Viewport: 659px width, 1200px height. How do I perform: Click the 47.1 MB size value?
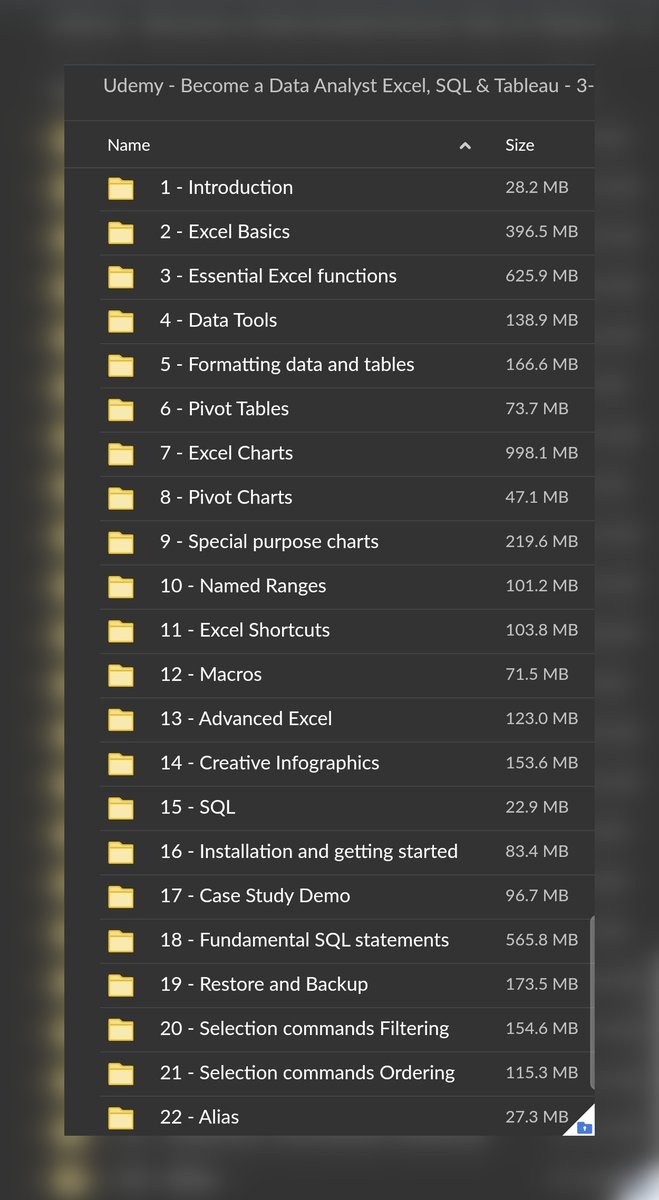537,497
